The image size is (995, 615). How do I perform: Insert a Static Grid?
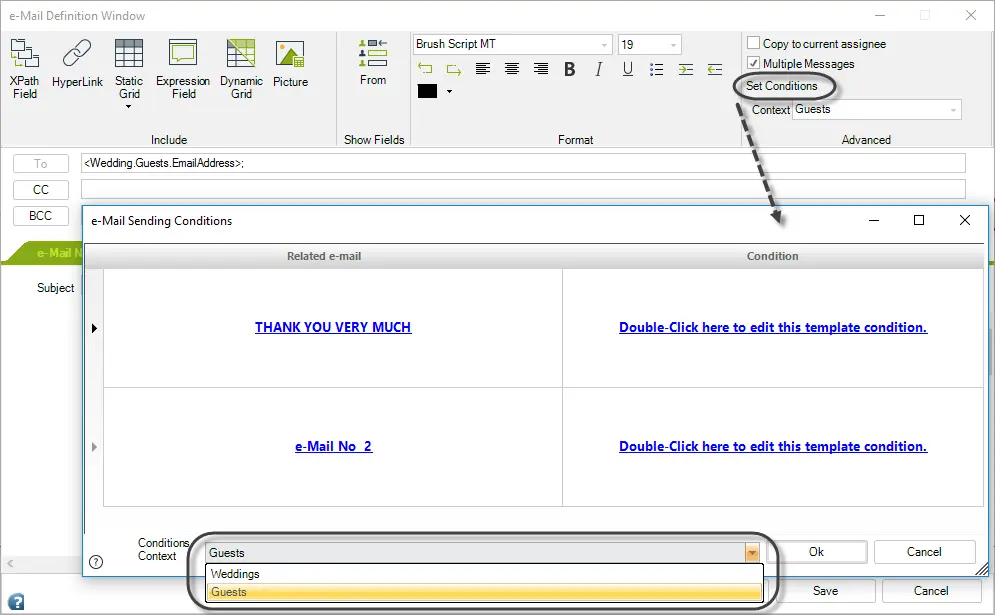click(129, 69)
